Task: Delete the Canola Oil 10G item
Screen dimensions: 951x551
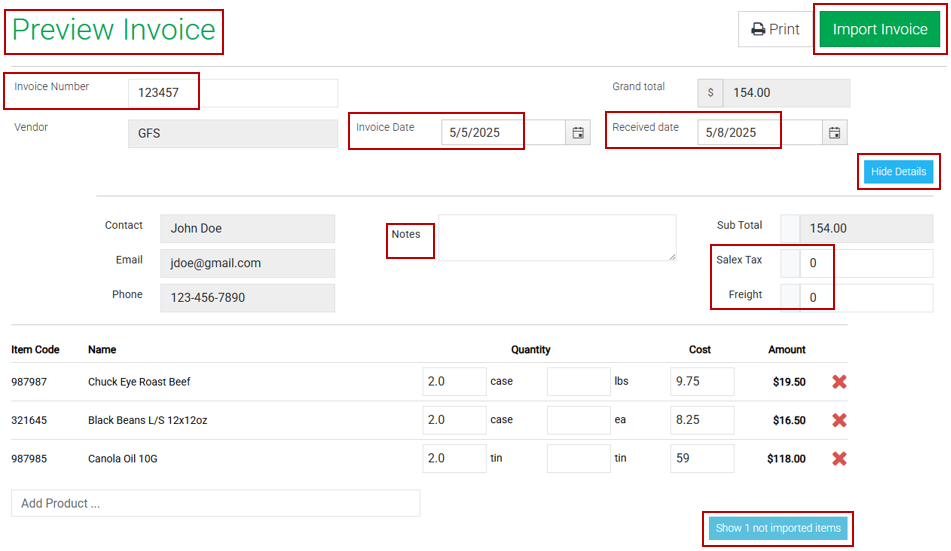Action: pyautogui.click(x=839, y=459)
